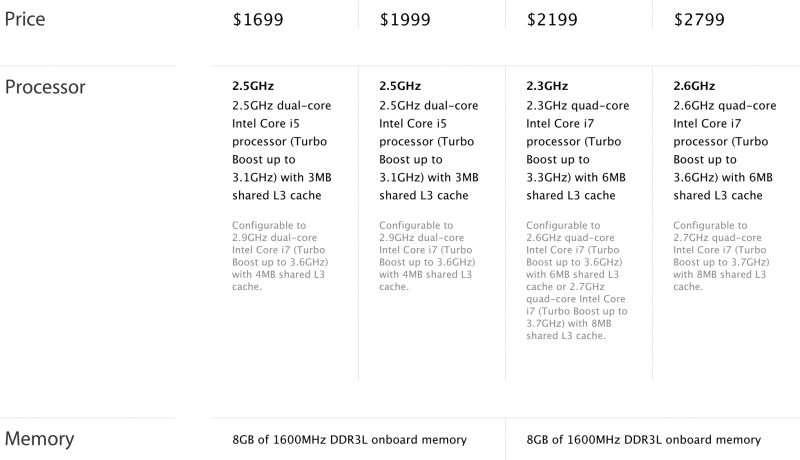800x460 pixels.
Task: Click the 2.6GHz bold heading
Action: tap(695, 86)
